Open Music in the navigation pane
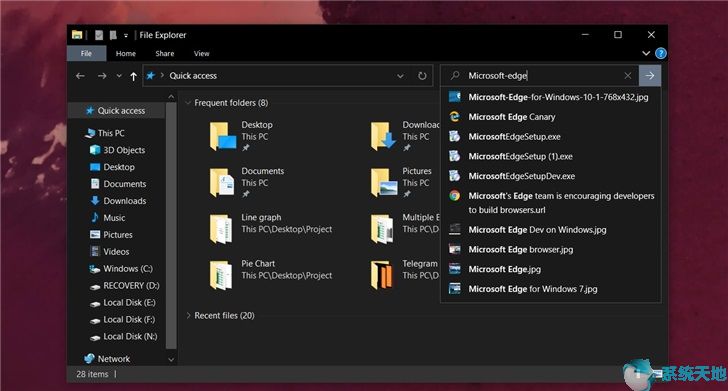This screenshot has height=391, width=728. (x=107, y=218)
